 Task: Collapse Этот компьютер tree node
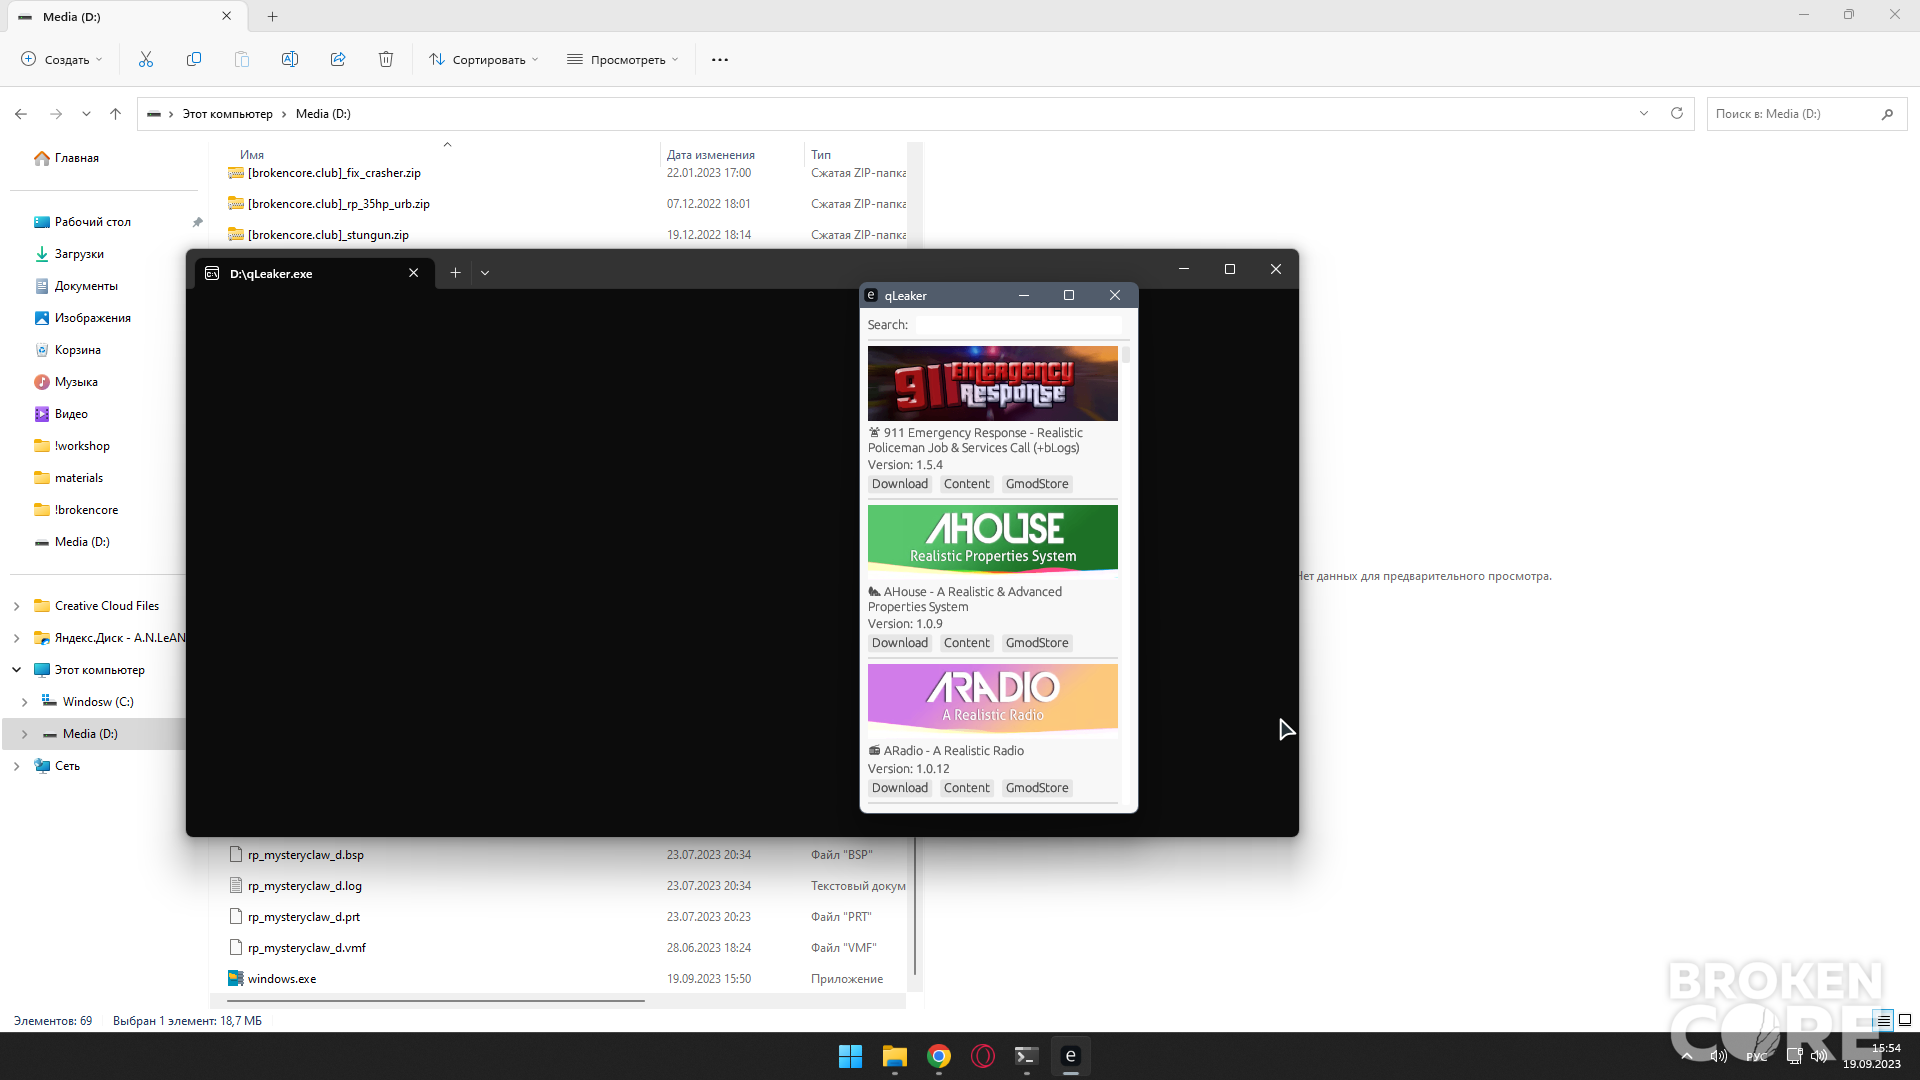click(x=16, y=670)
